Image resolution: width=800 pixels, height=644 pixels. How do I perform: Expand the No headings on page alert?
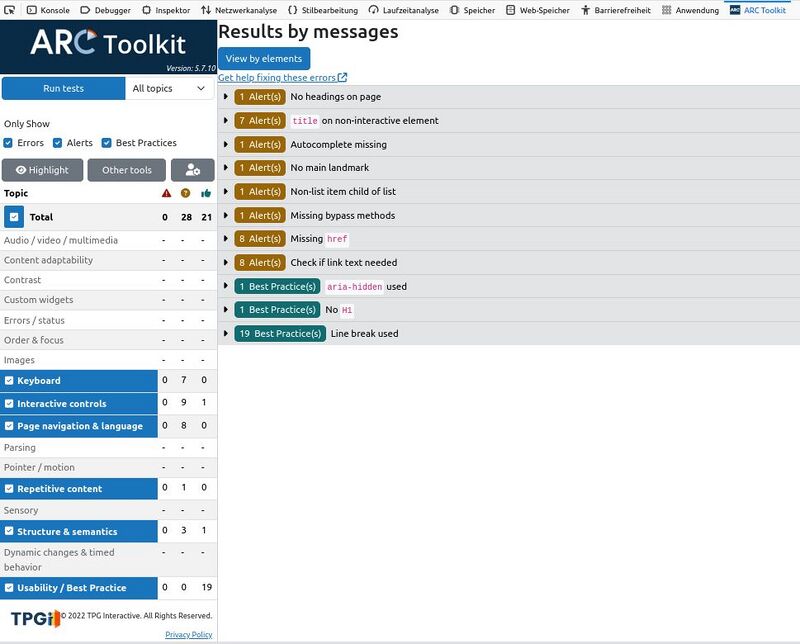pyautogui.click(x=227, y=97)
